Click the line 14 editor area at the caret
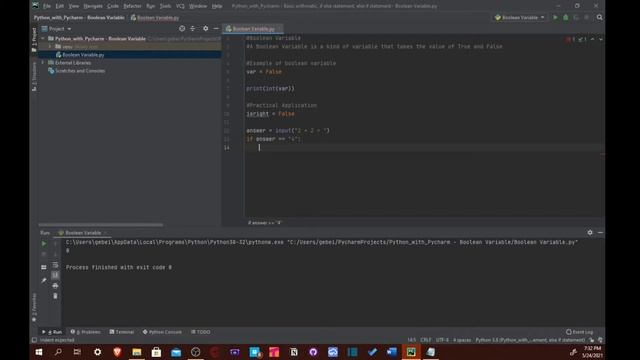The image size is (640, 360). pyautogui.click(x=259, y=147)
